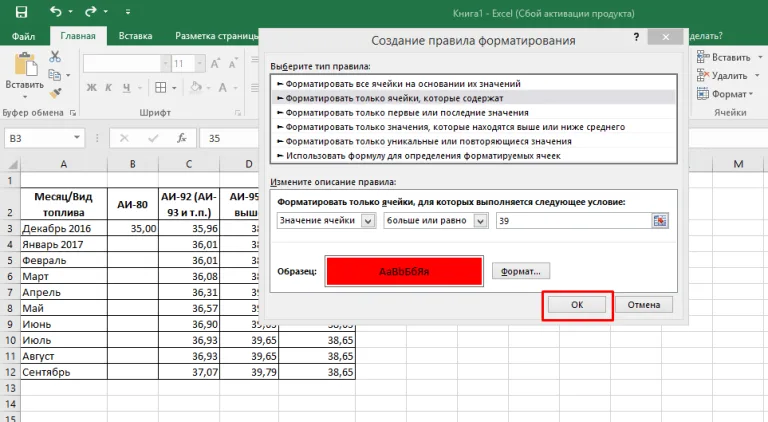Customize the Quick Access Toolbar

coord(128,12)
